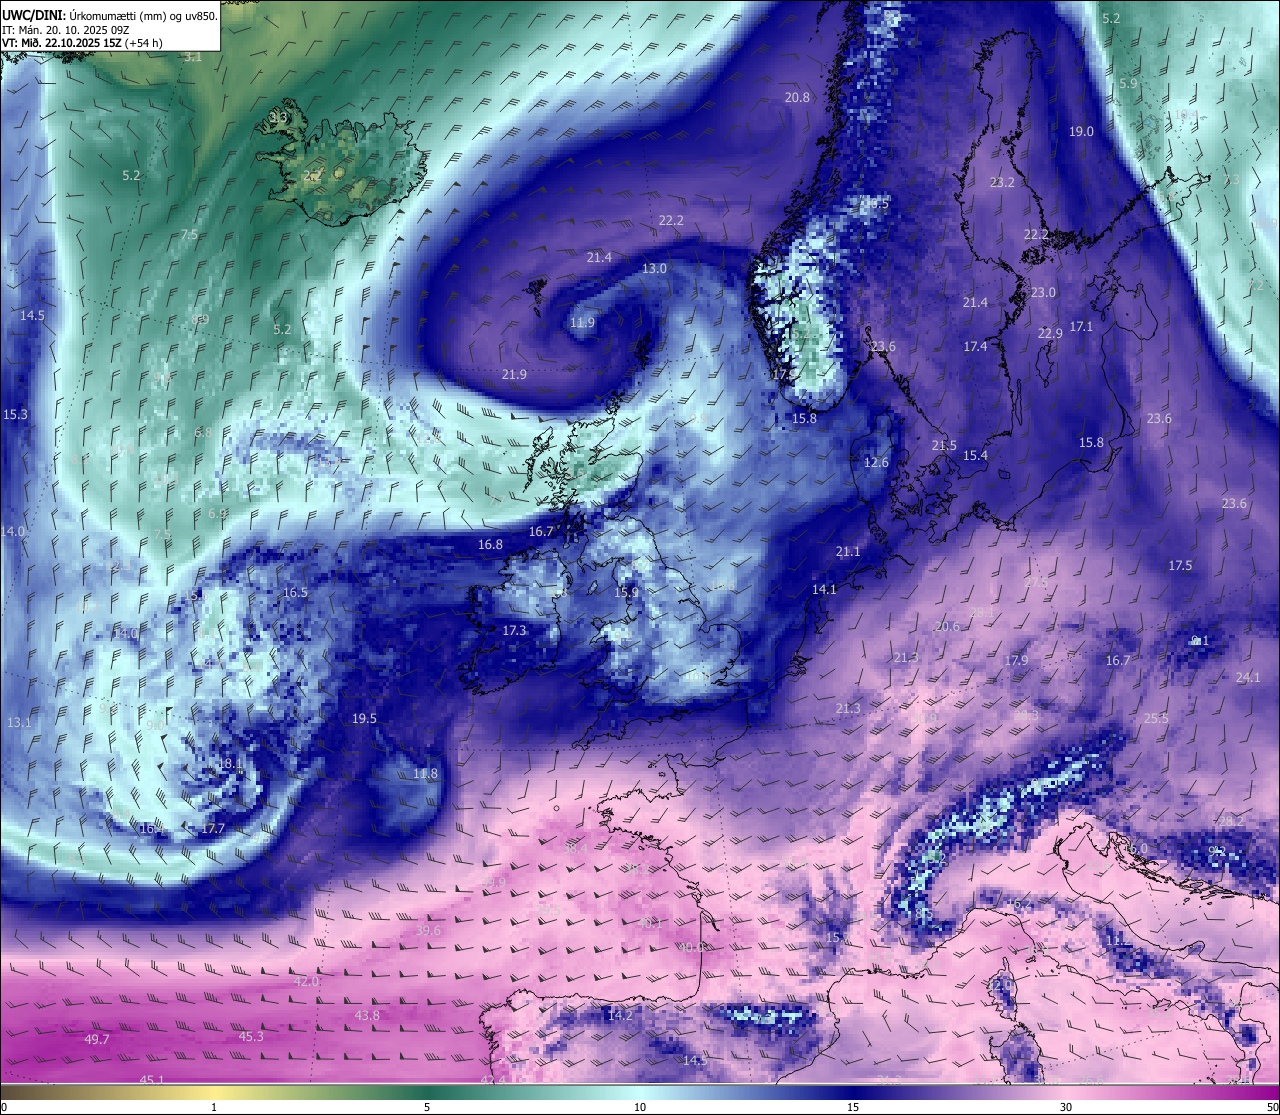Click the VT: Mið. 22.10.2025 15Z line
This screenshot has height=1115, width=1280.
click(x=82, y=42)
